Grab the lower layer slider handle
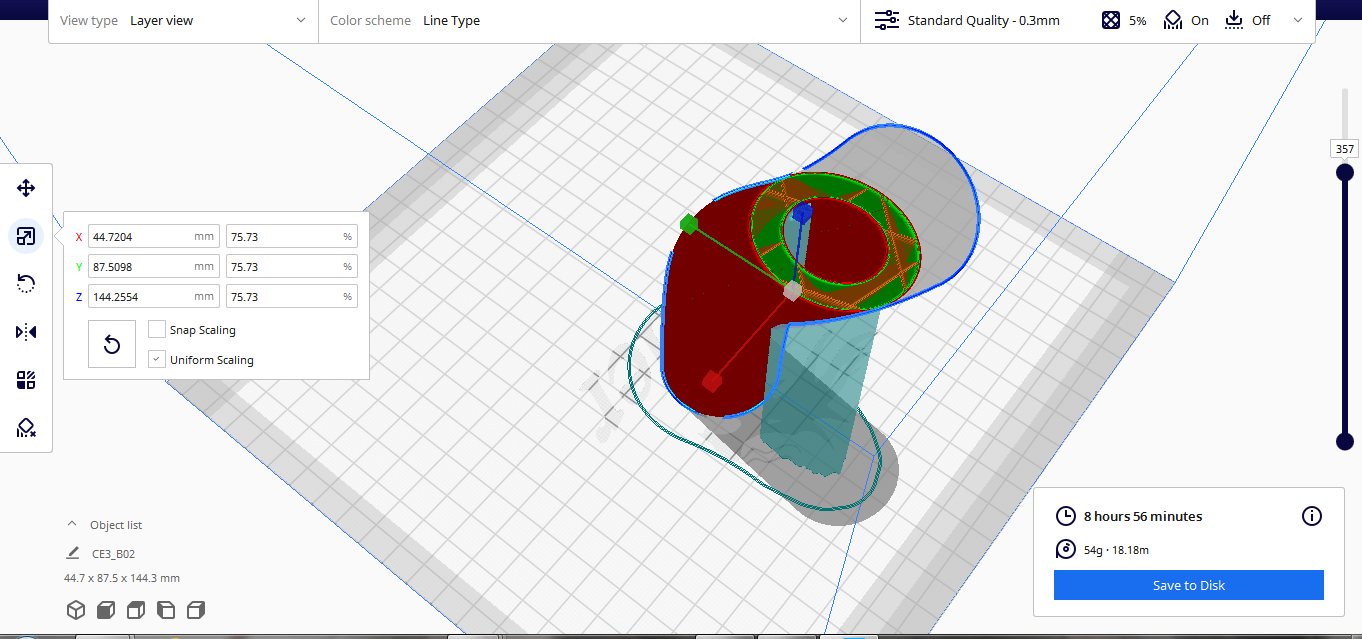This screenshot has height=639, width=1362. (x=1345, y=441)
